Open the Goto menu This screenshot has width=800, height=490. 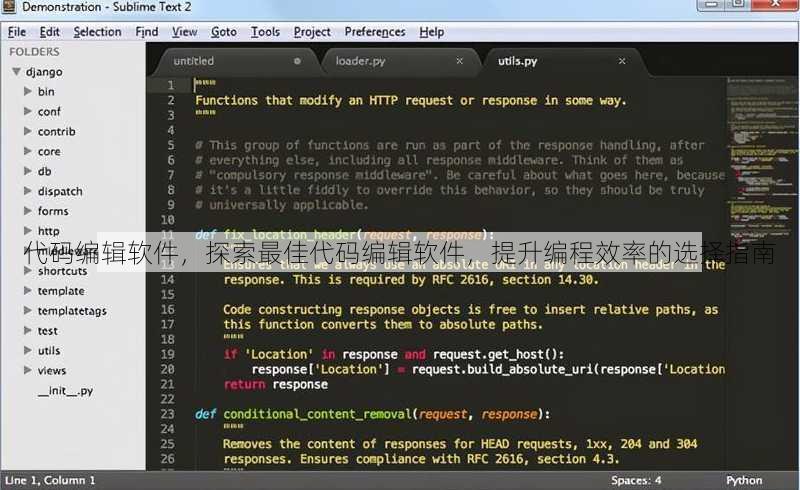223,32
